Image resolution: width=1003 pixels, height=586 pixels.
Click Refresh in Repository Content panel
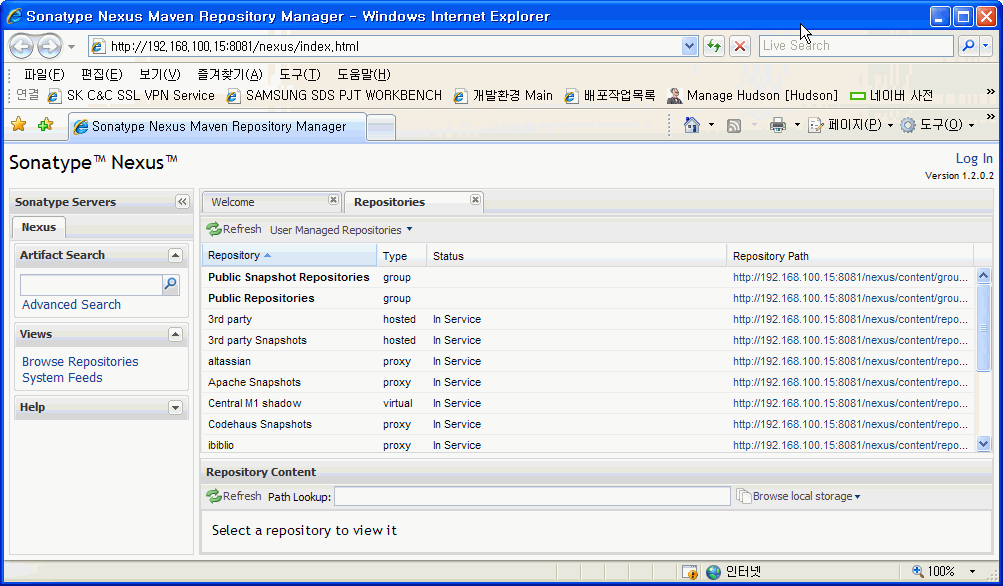pyautogui.click(x=234, y=496)
